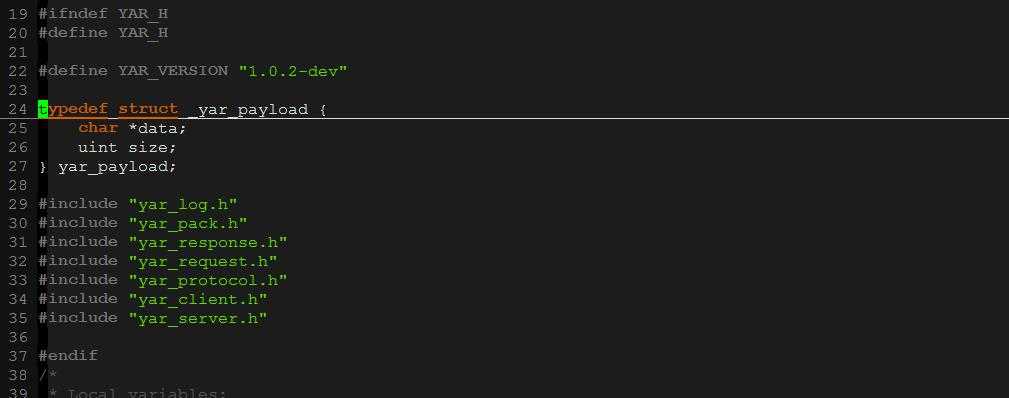1009x398 pixels.
Task: Click the "yar_server.h" include string
Action: click(198, 318)
